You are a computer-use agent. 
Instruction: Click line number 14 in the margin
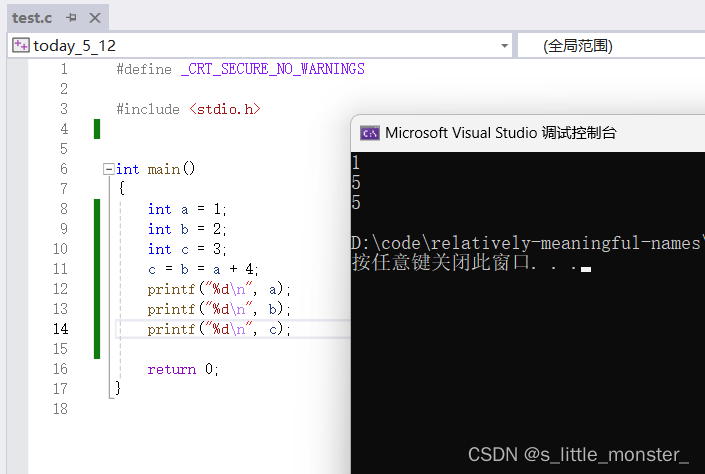(x=62, y=329)
